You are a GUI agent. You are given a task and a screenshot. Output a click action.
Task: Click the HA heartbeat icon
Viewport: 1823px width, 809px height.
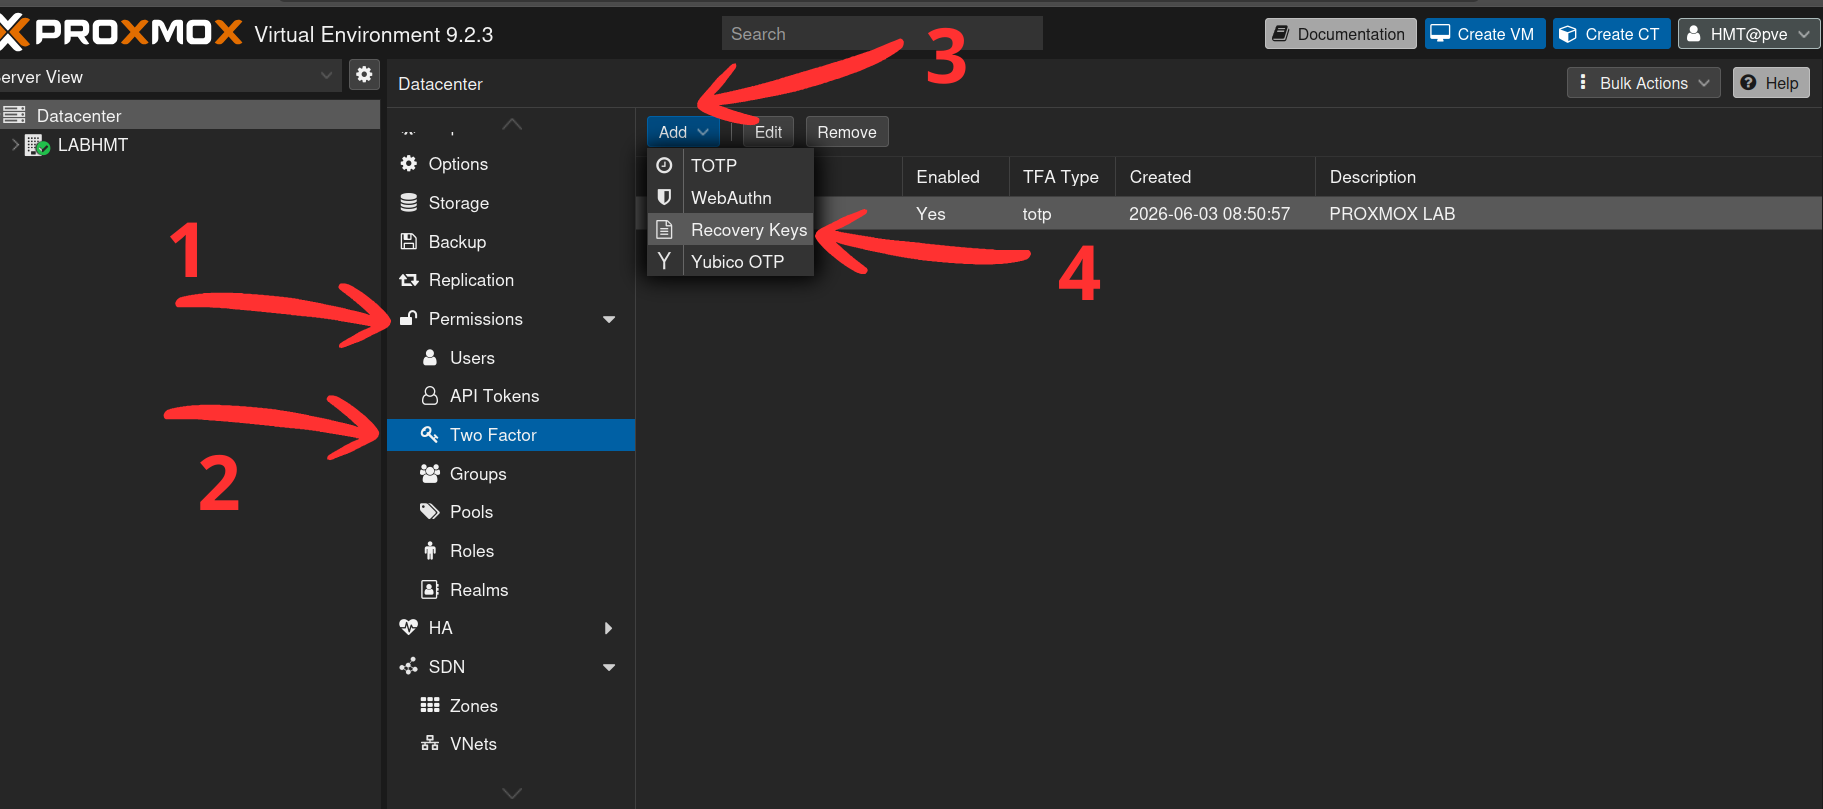[x=408, y=627]
